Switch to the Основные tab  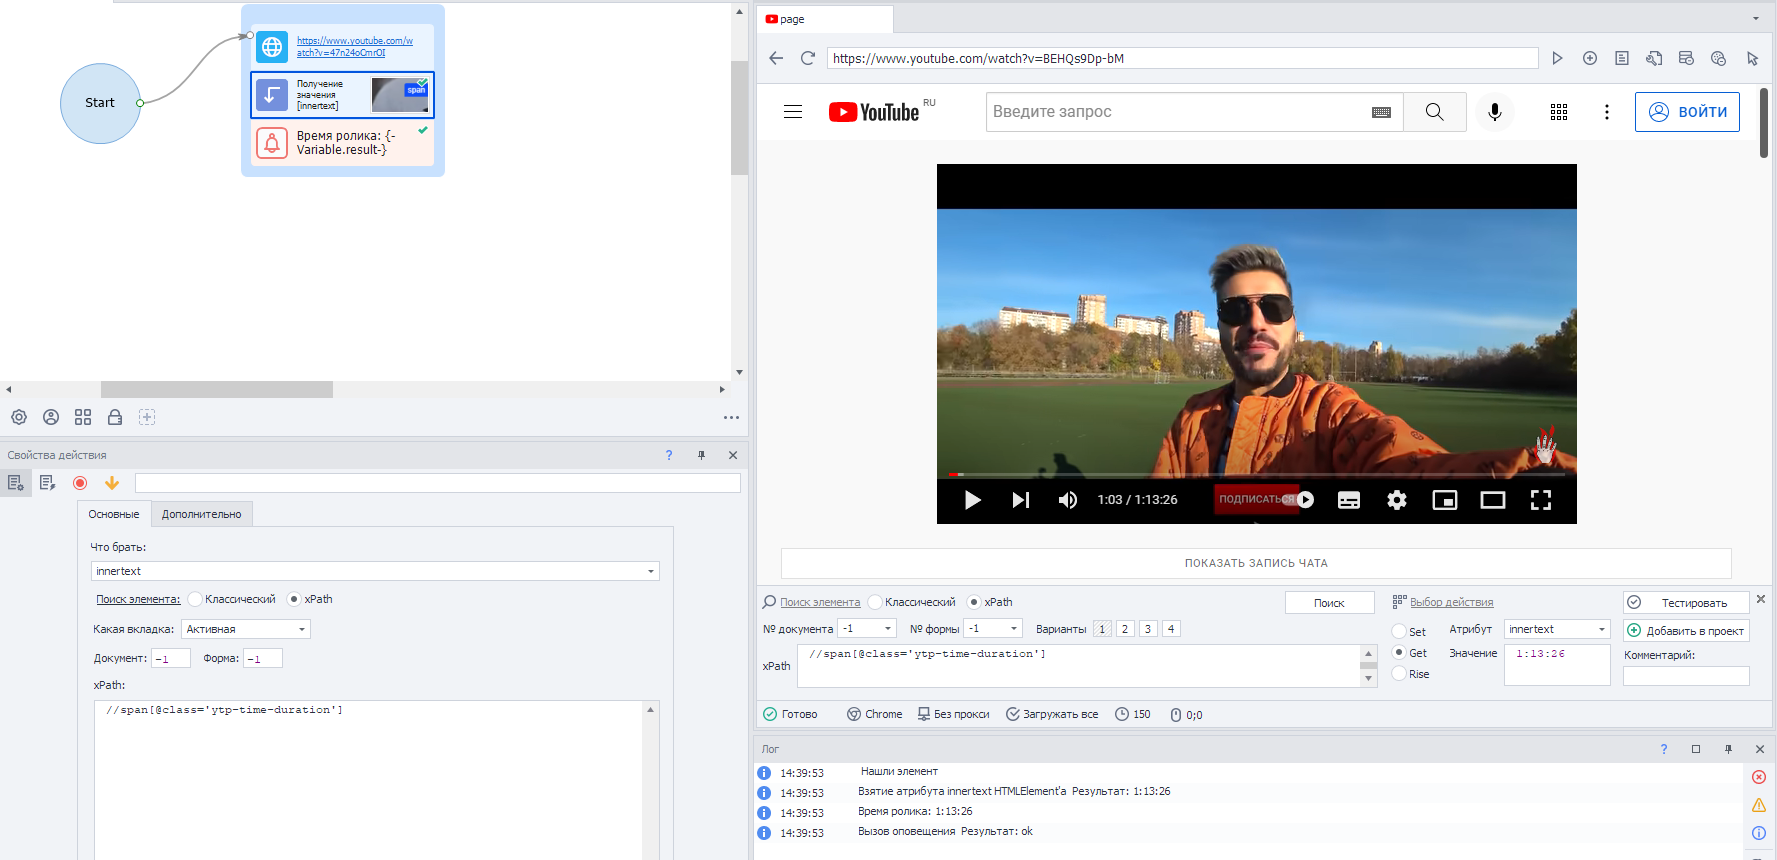114,514
